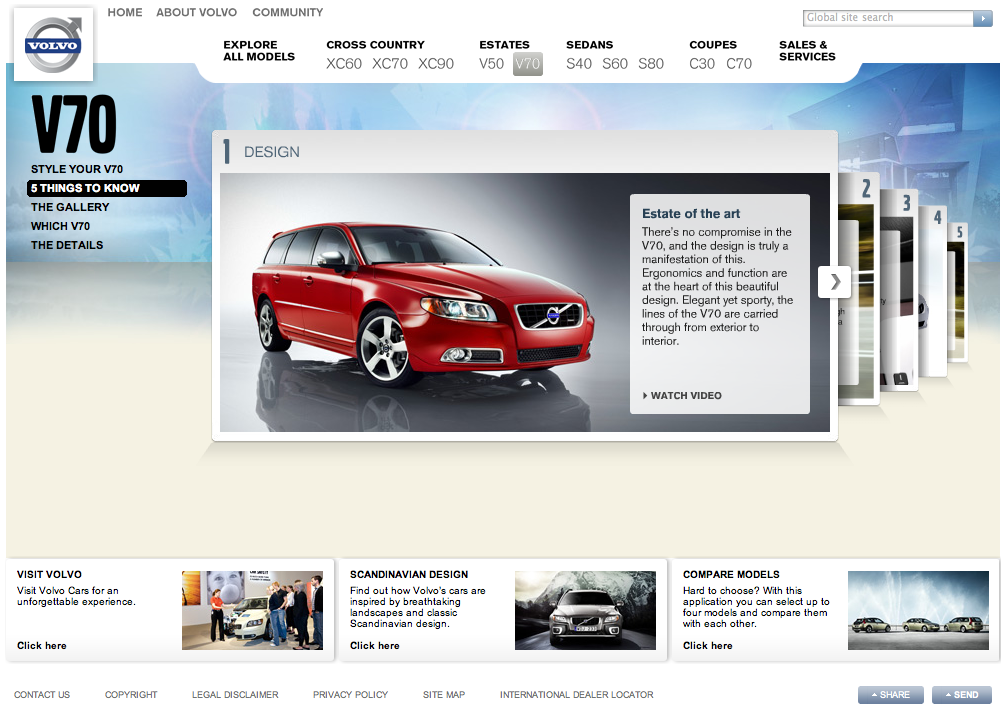Open Scandinavian Design car thumbnail
The image size is (1005, 720).
[x=585, y=610]
